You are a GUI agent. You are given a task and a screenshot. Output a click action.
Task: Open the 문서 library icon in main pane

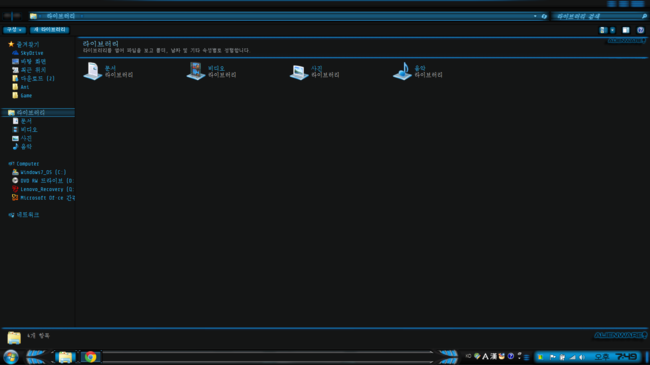pyautogui.click(x=92, y=71)
